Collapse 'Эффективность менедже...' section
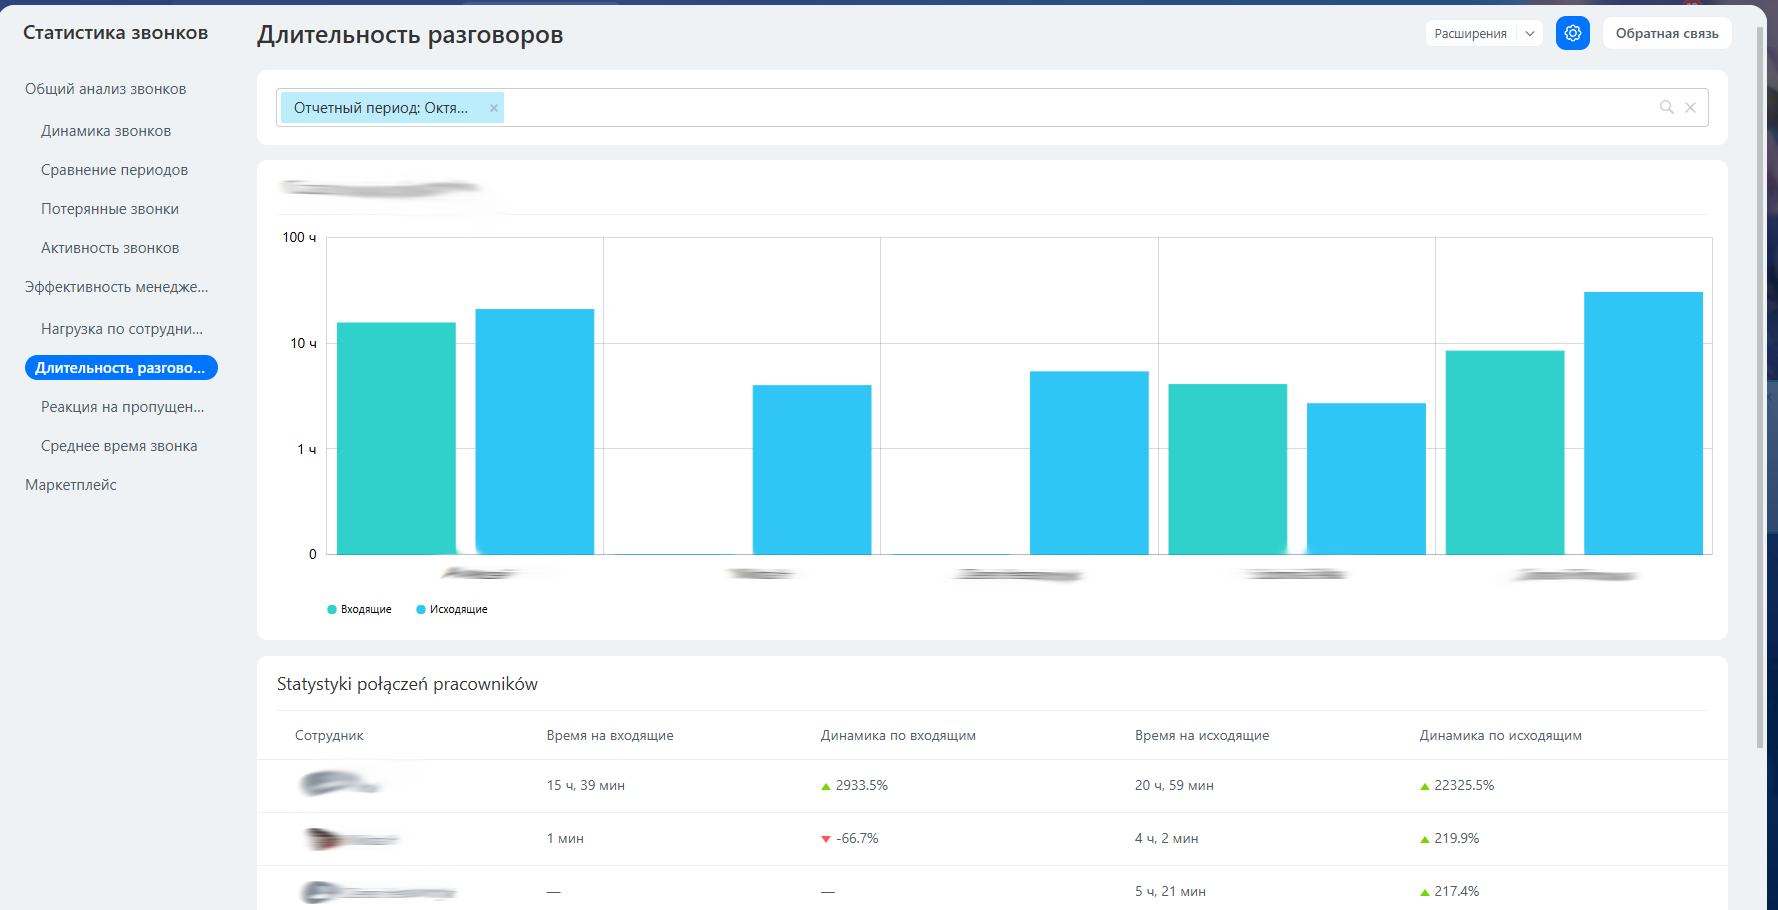Viewport: 1778px width, 910px height. click(x=116, y=287)
